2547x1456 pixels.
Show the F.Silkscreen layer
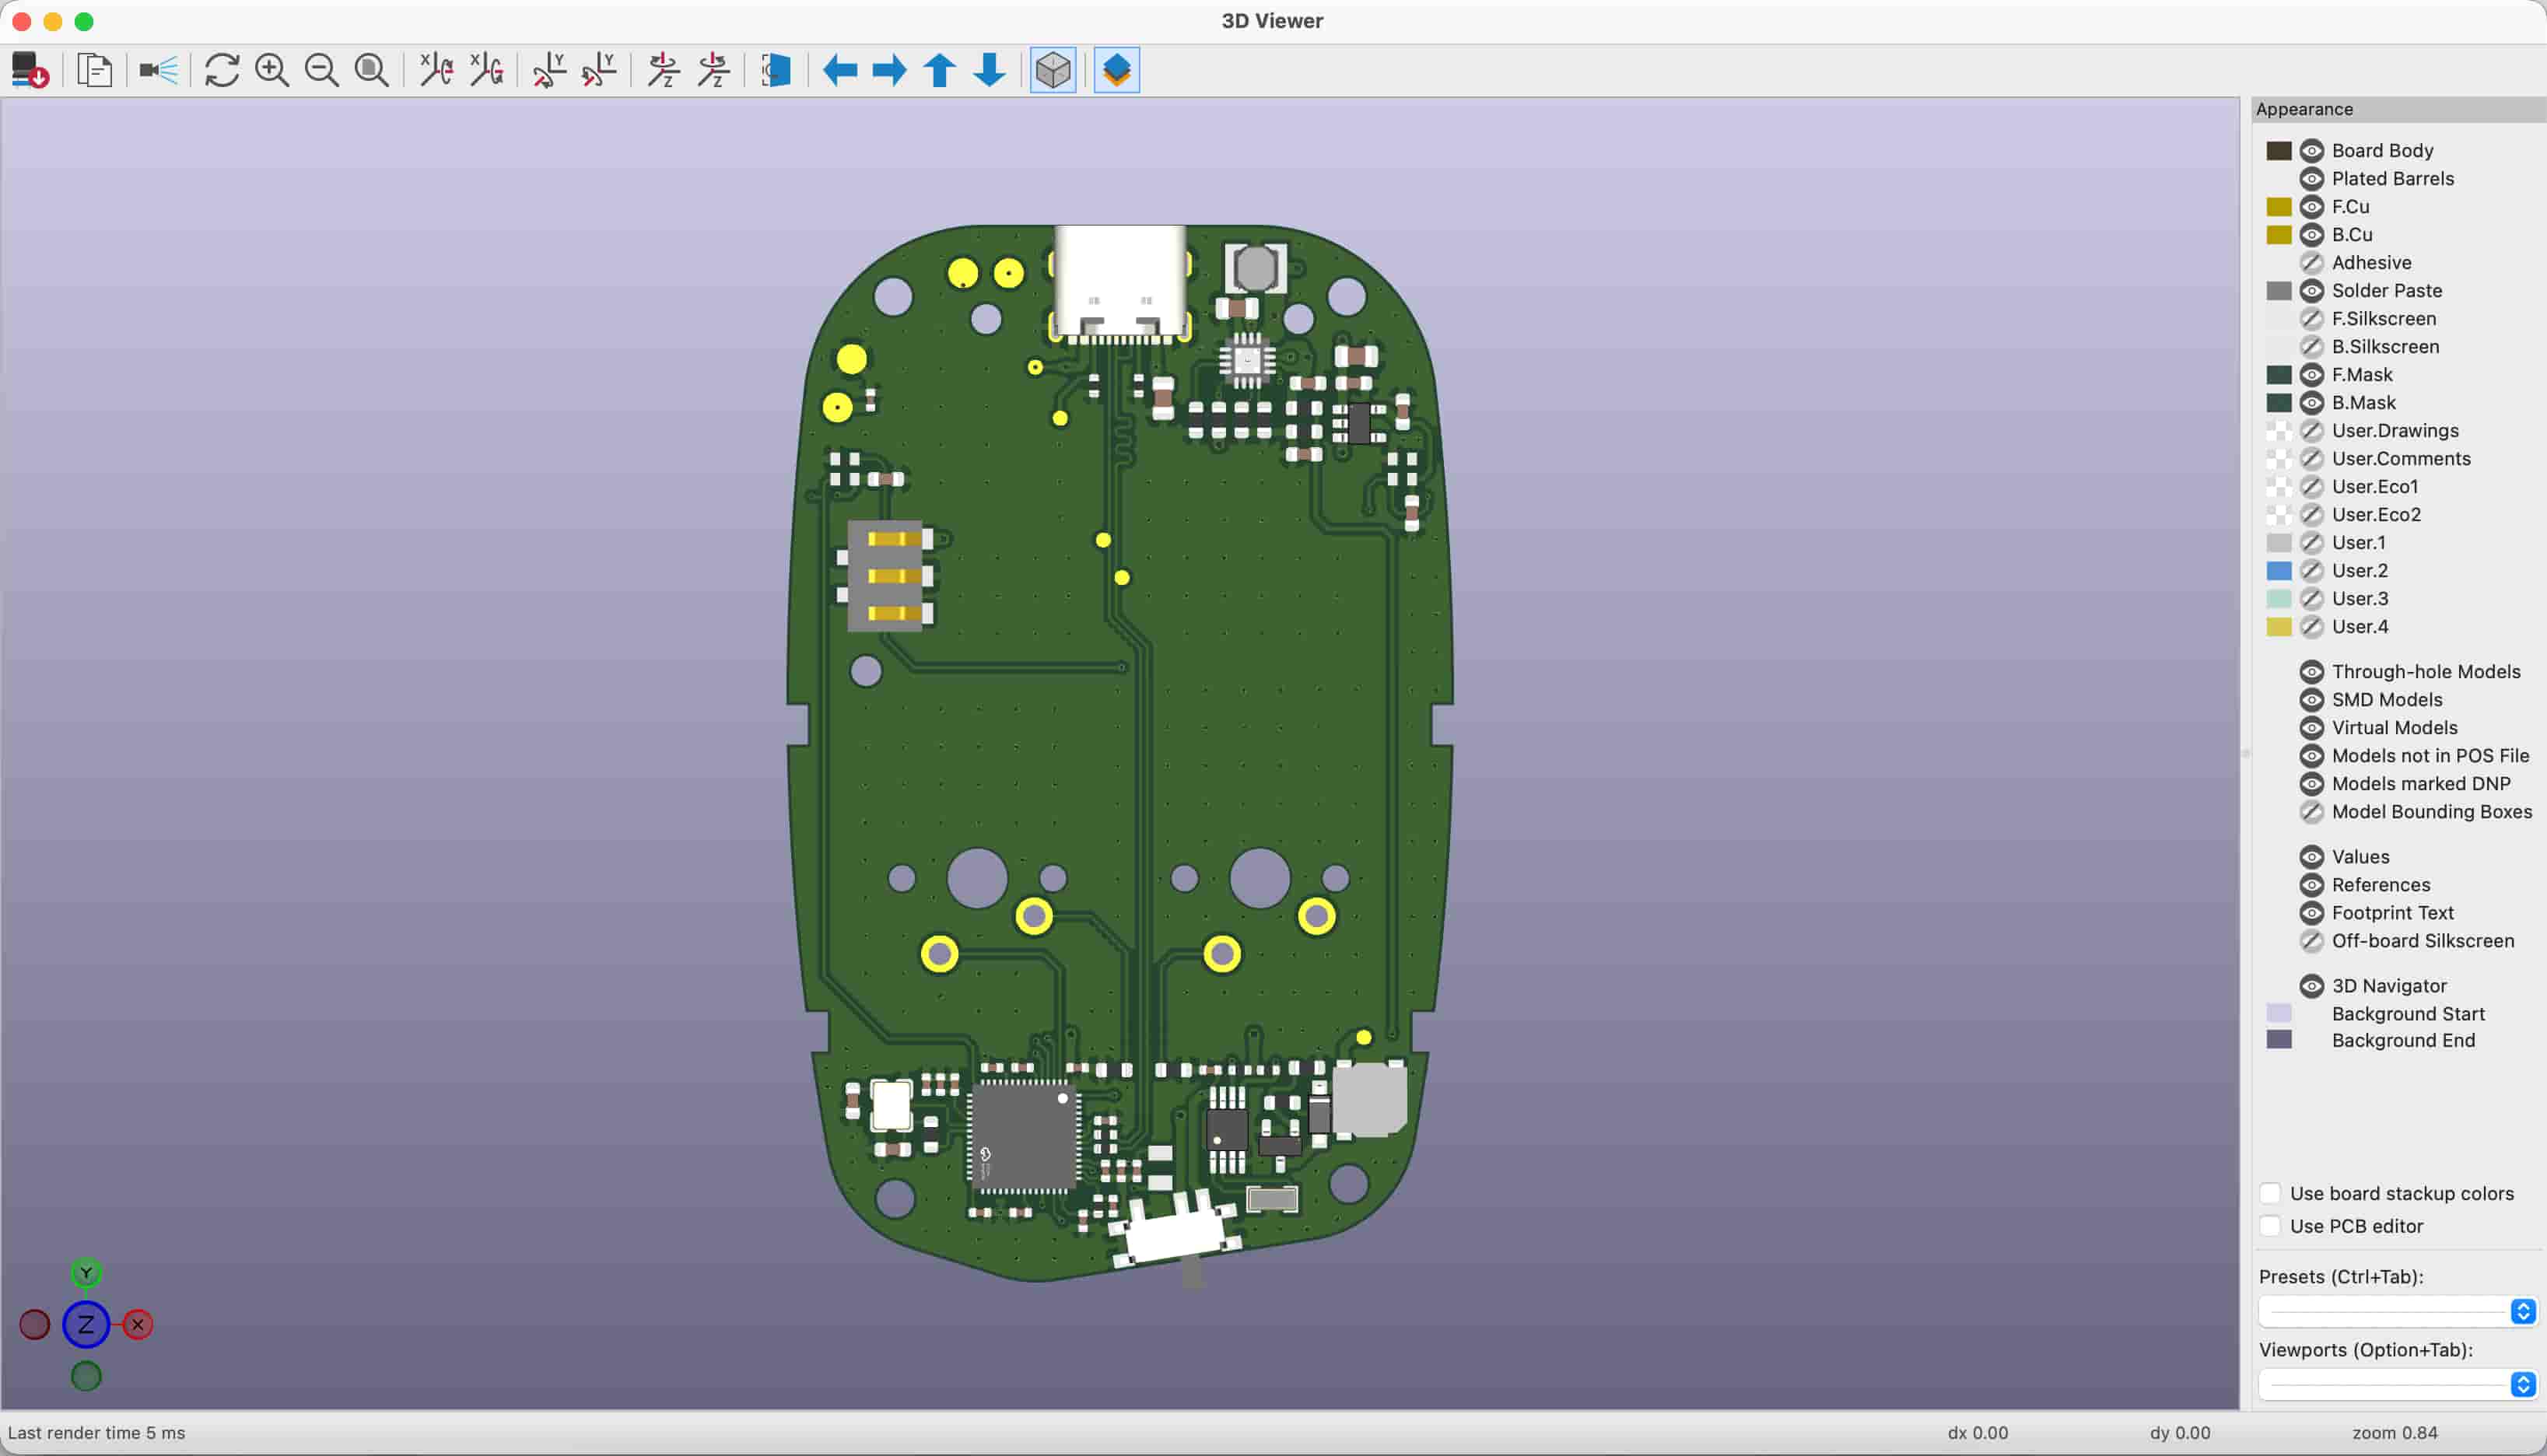pos(2311,319)
